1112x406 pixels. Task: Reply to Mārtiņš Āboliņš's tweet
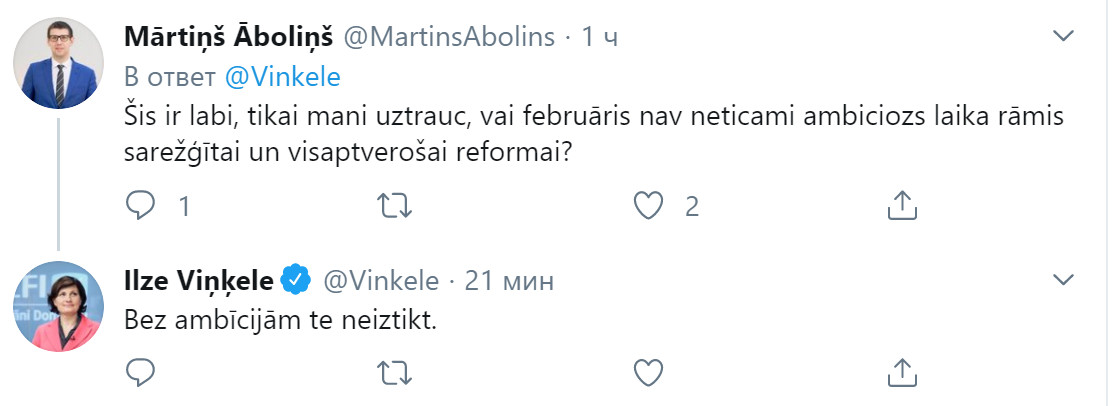(140, 206)
